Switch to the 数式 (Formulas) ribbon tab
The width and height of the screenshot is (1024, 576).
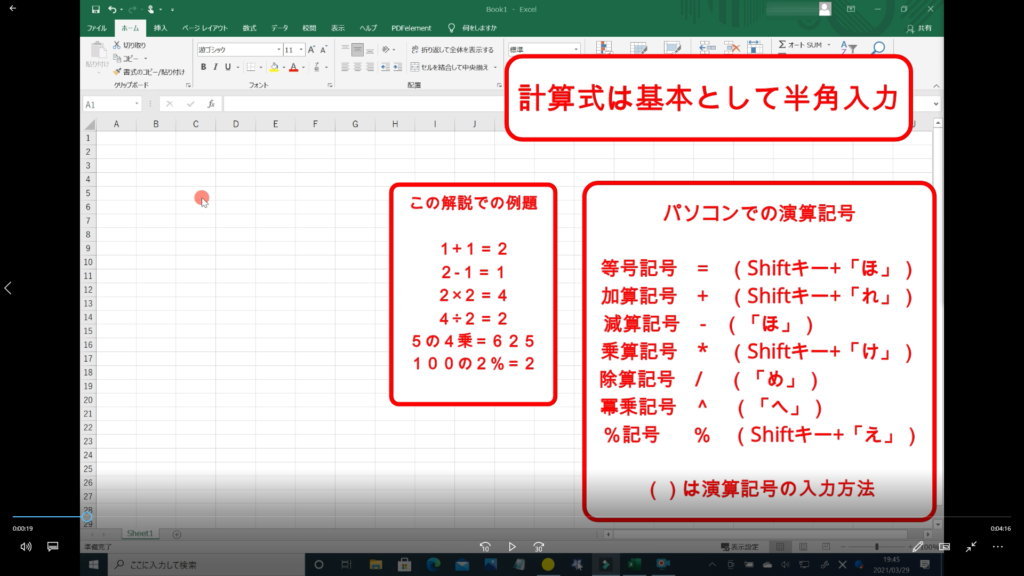coord(249,28)
